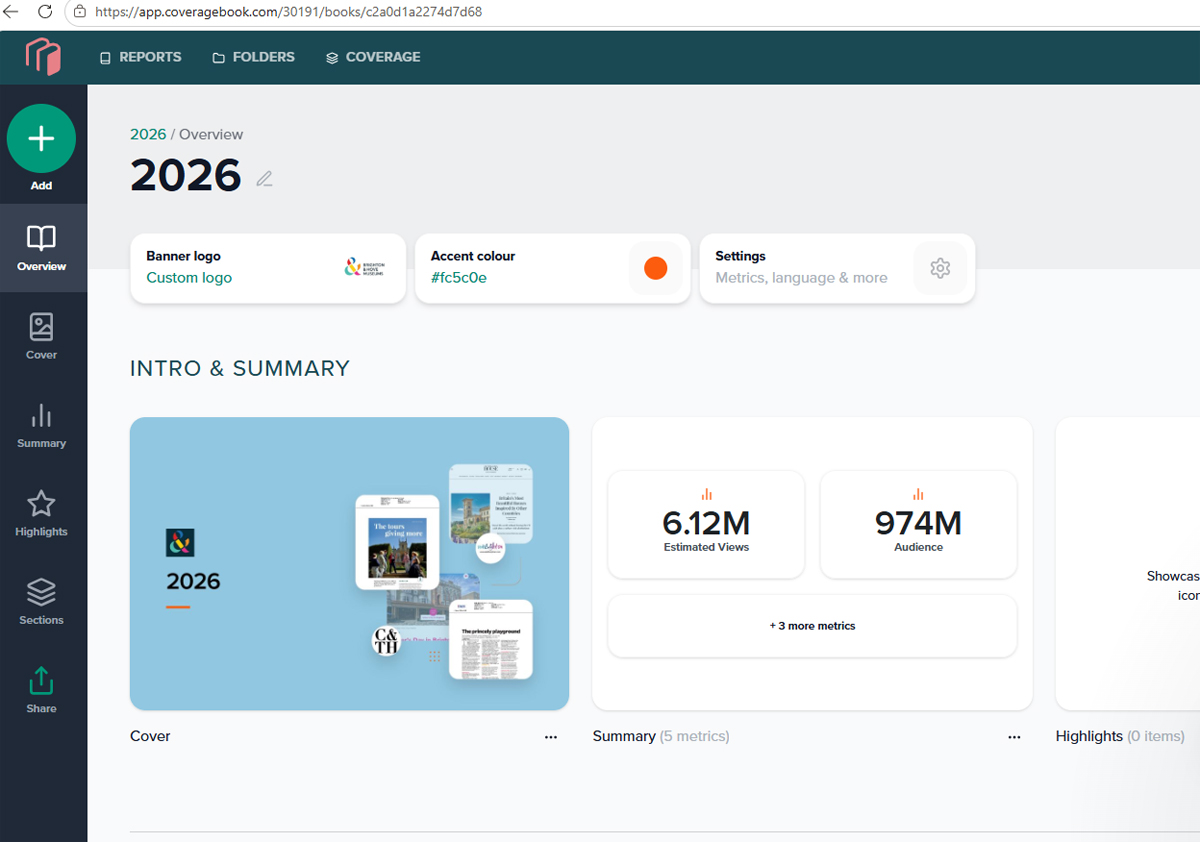Click the green Add plus button

point(41,139)
